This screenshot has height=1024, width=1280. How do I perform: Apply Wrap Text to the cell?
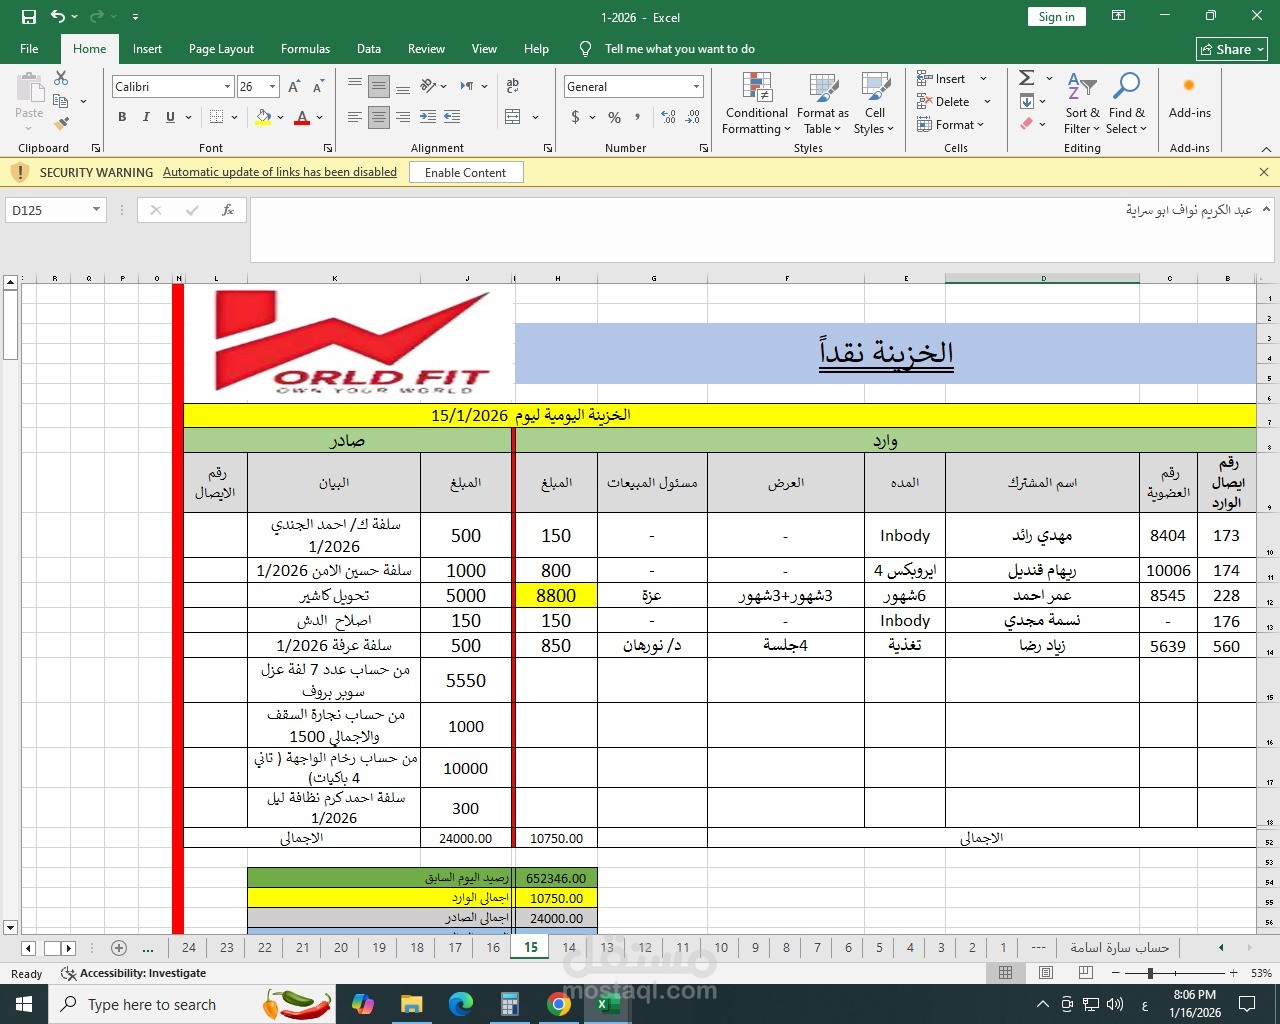click(513, 87)
